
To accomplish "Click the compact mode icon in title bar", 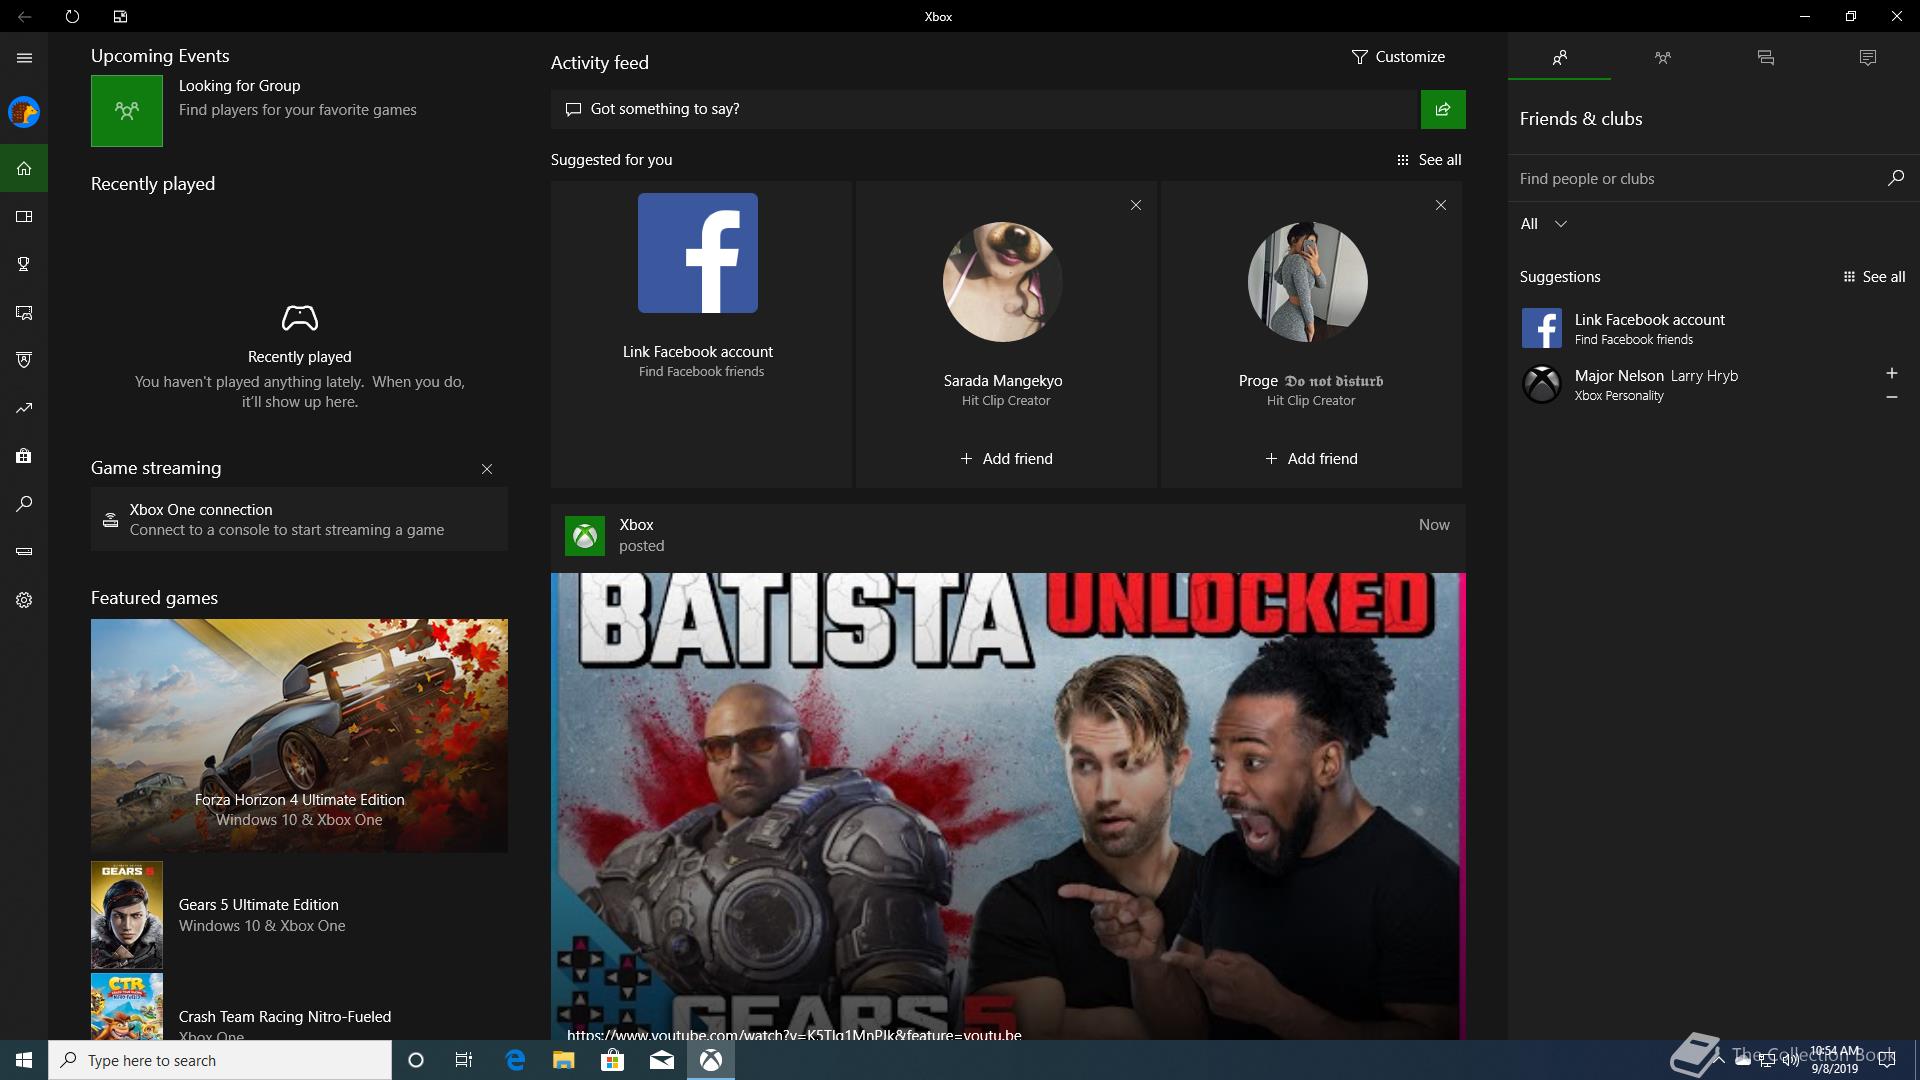I will tap(120, 16).
